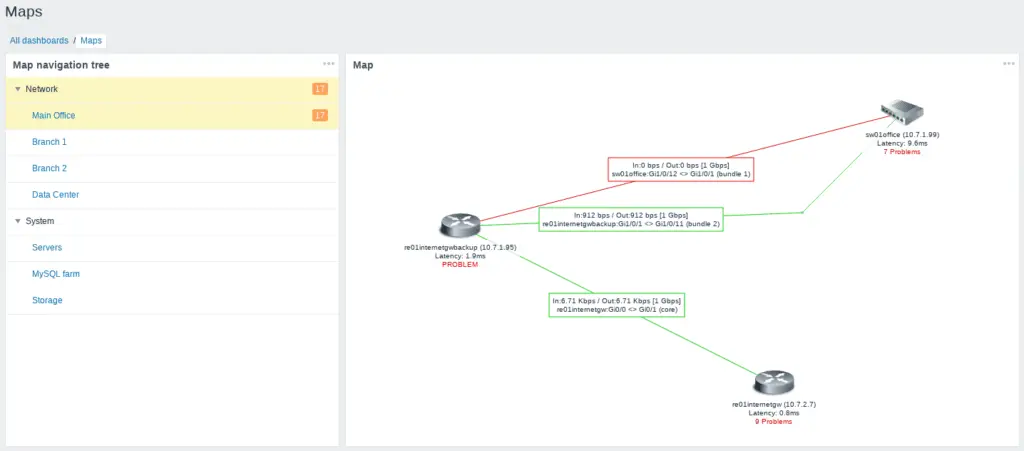Open the Data Center map
Viewport: 1024px width, 451px height.
[x=56, y=194]
